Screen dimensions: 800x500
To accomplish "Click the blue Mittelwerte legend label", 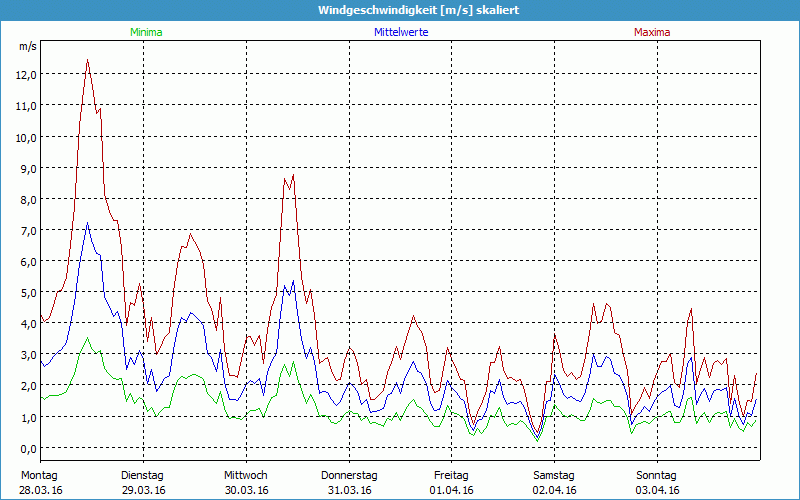I will tap(401, 32).
